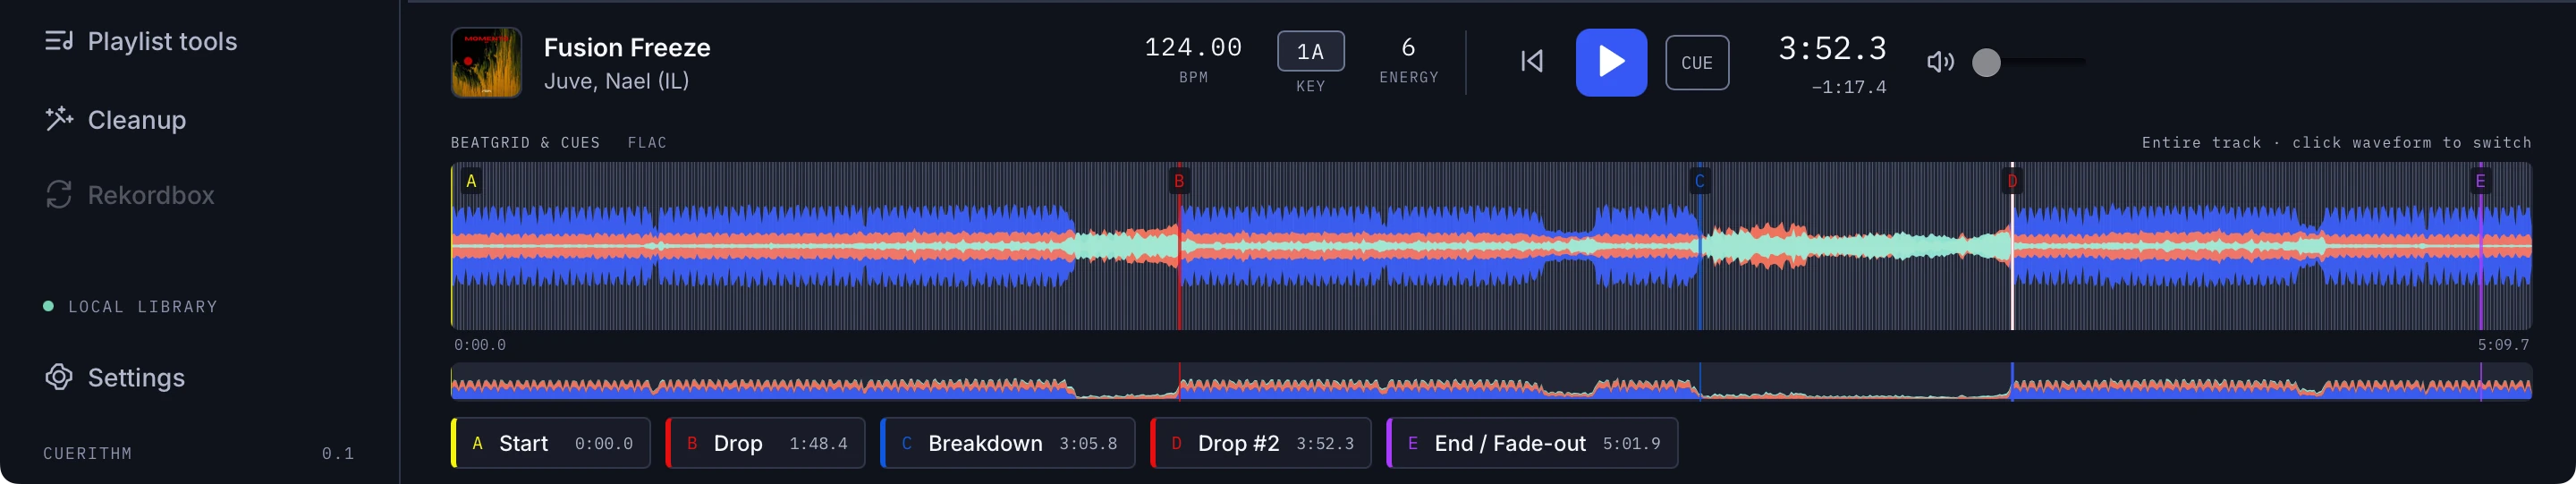Viewport: 2576px width, 484px height.
Task: Click the Fusion Freeze track title
Action: [627, 47]
